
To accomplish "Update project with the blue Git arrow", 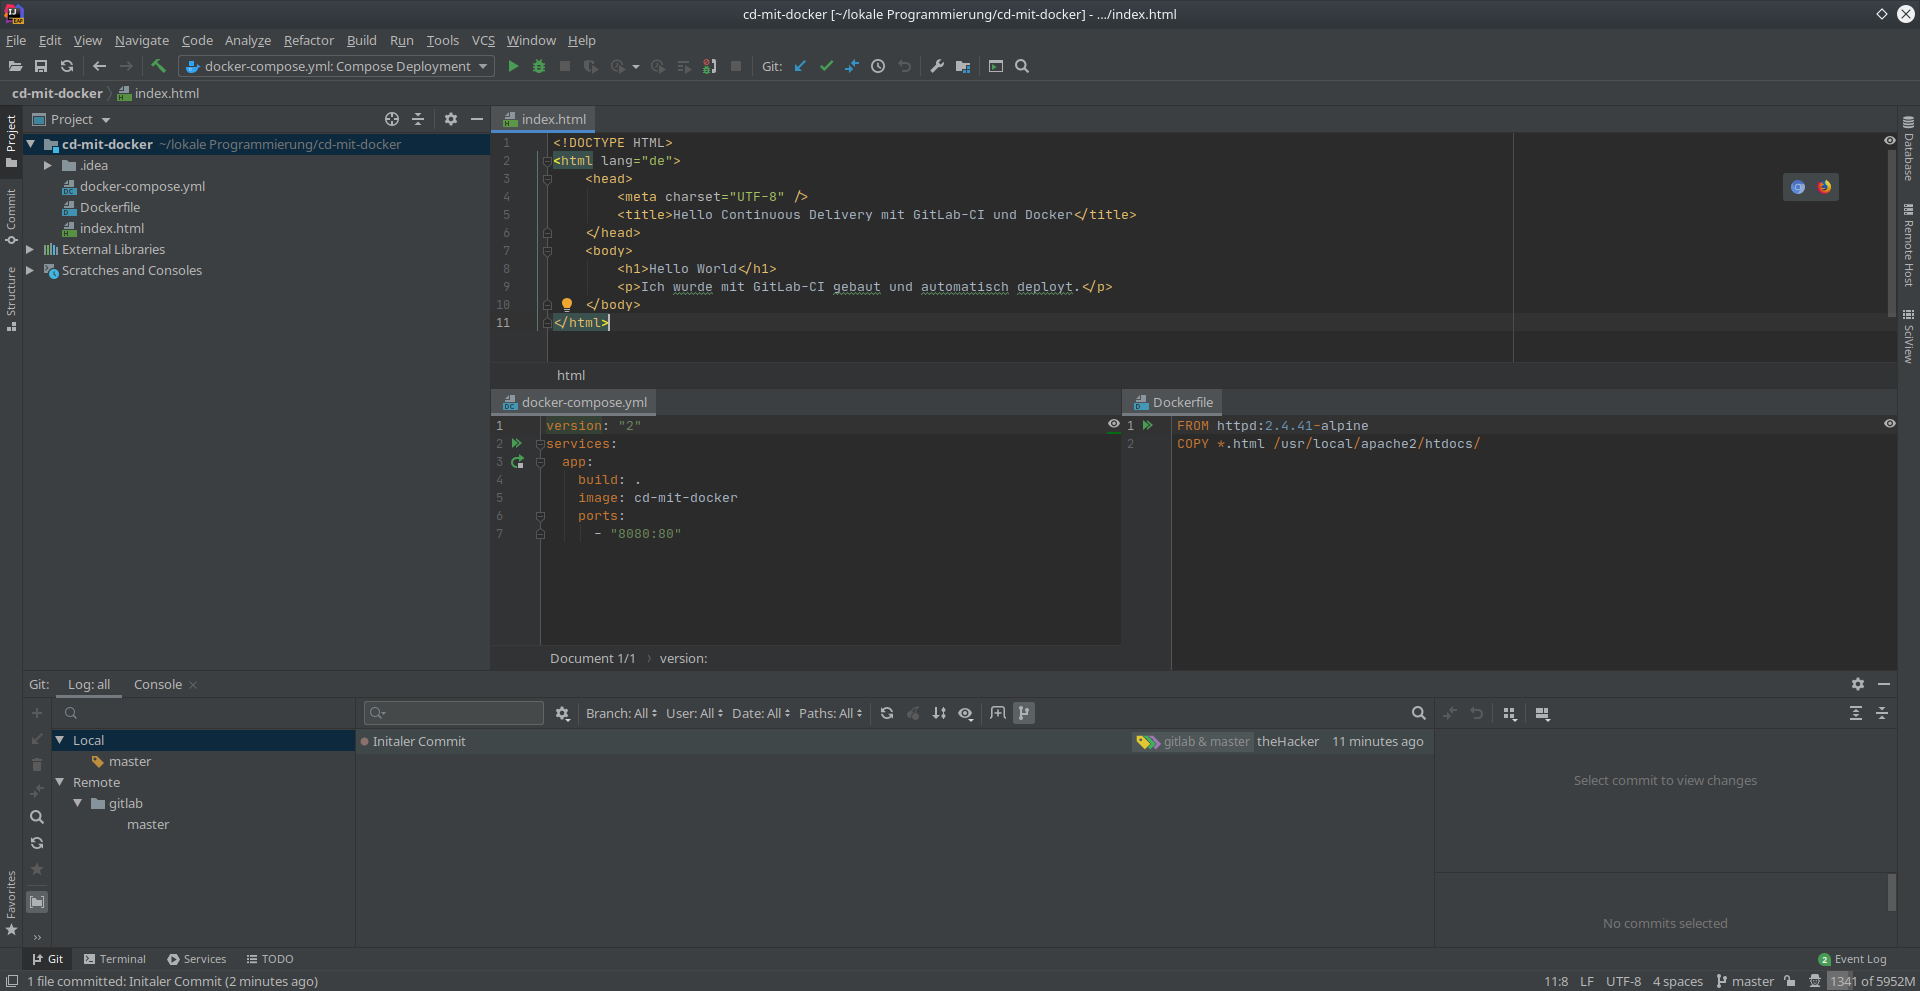I will tap(800, 66).
